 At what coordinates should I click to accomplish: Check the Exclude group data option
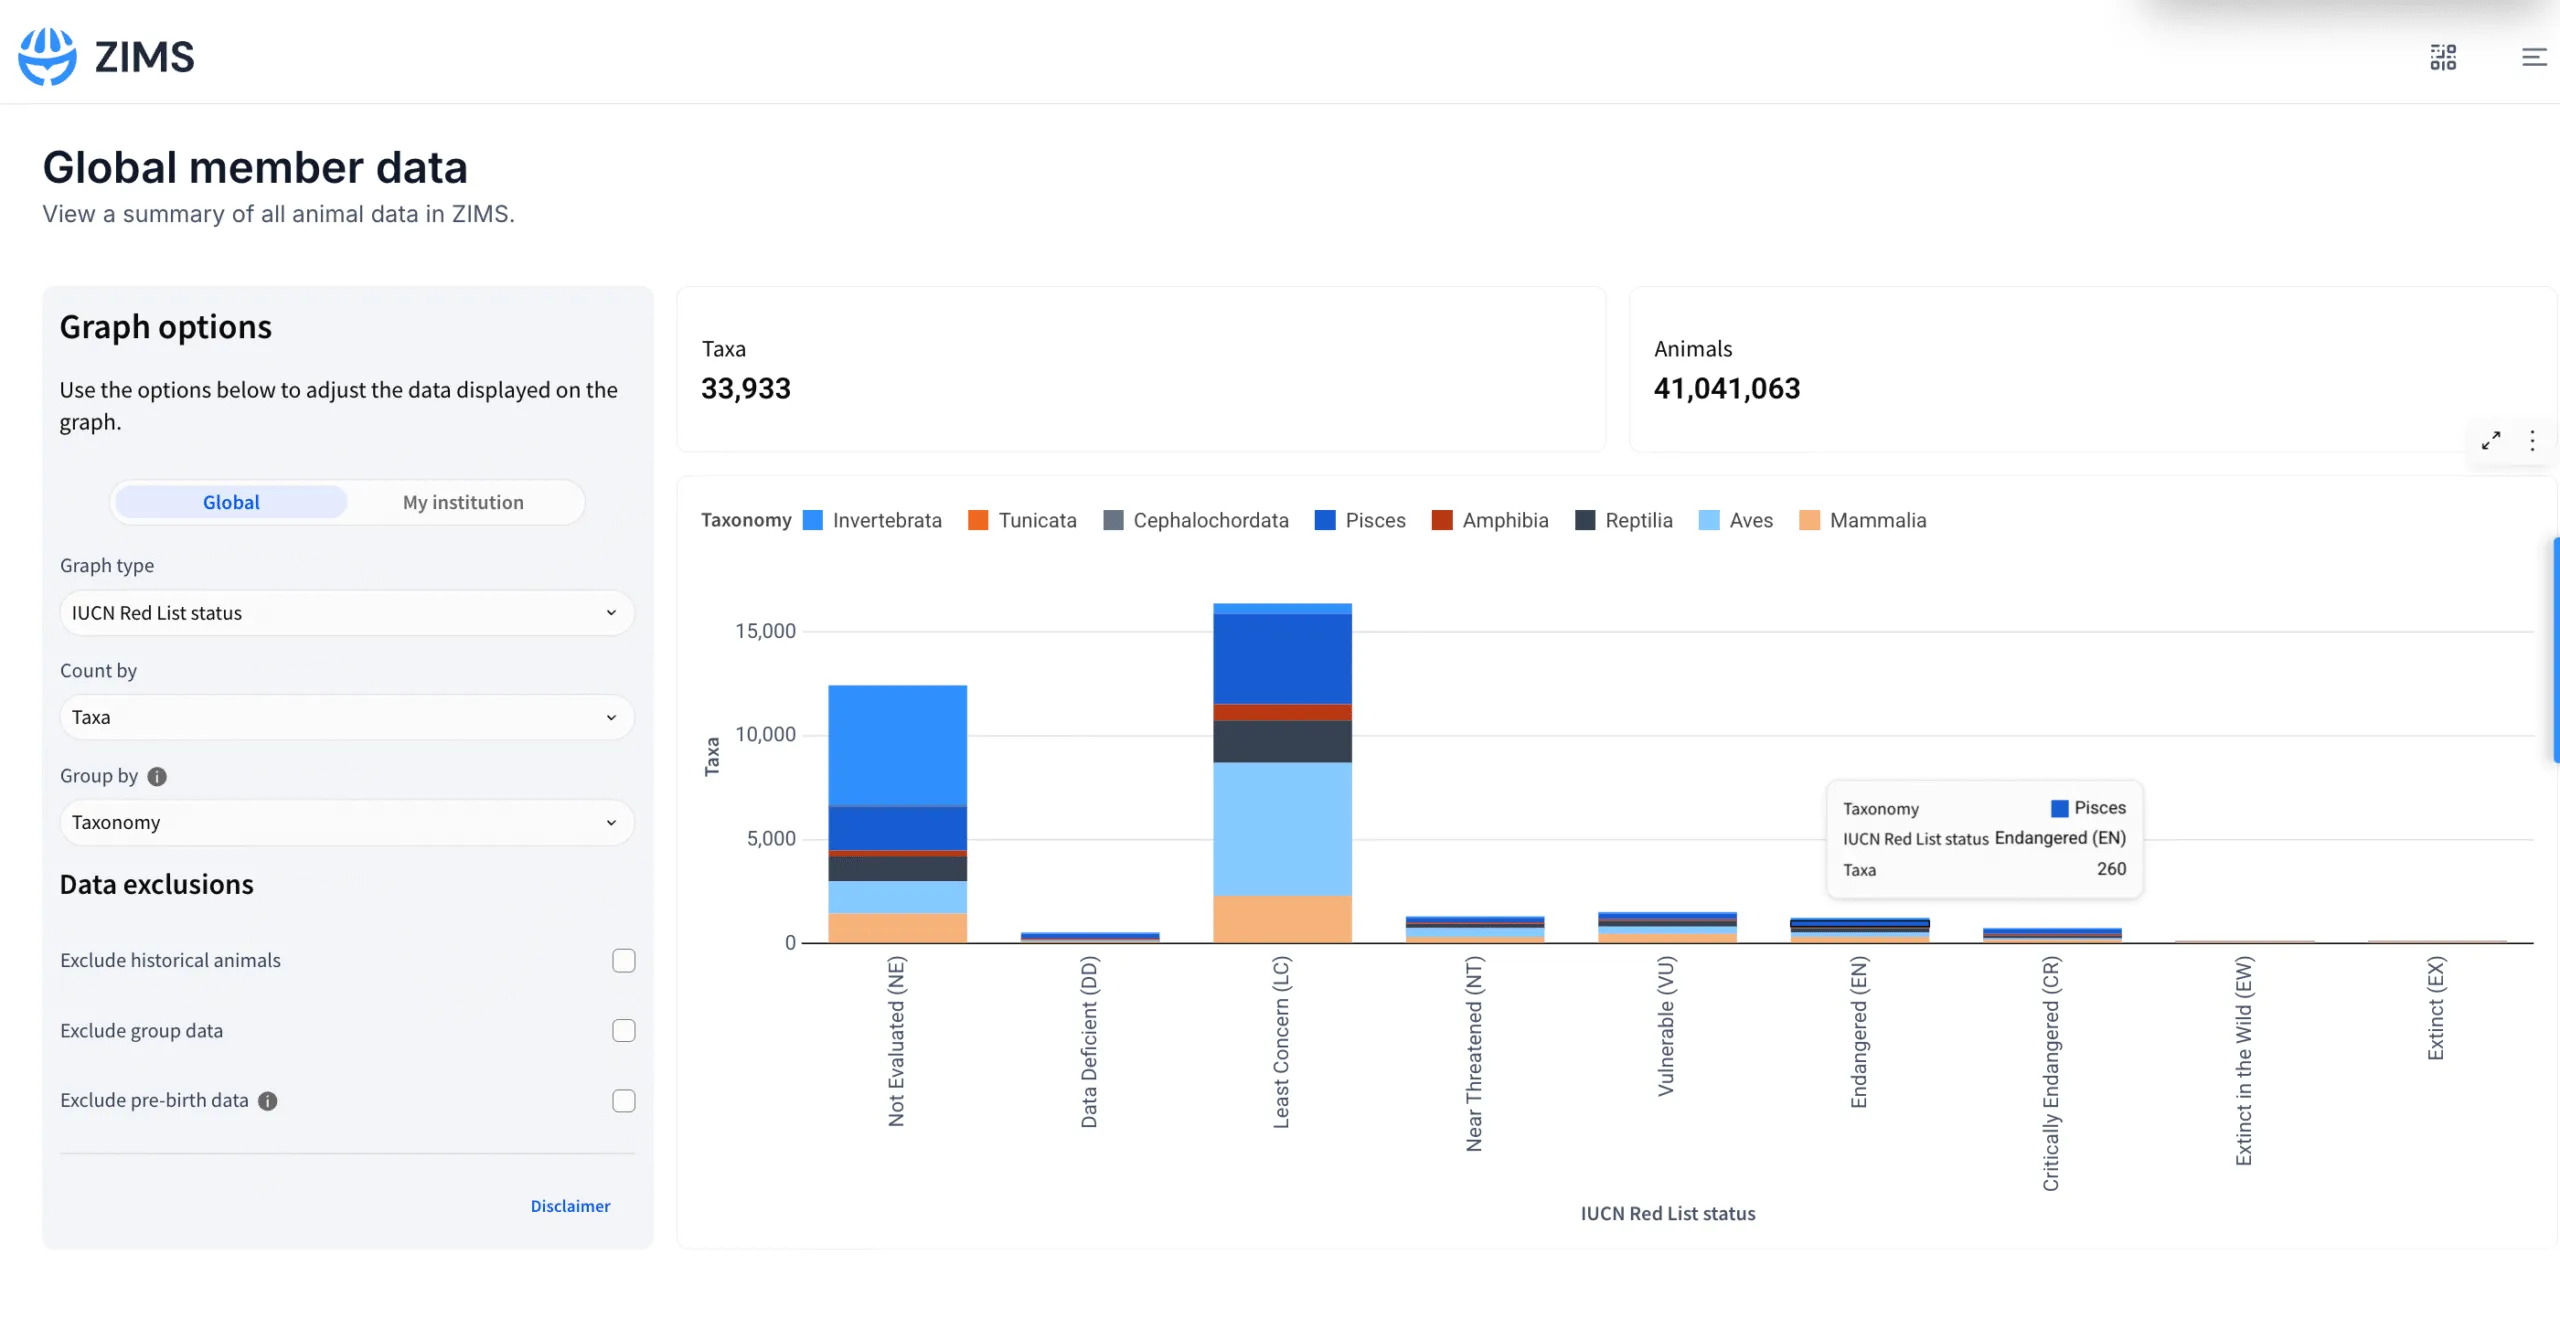[x=623, y=1030]
